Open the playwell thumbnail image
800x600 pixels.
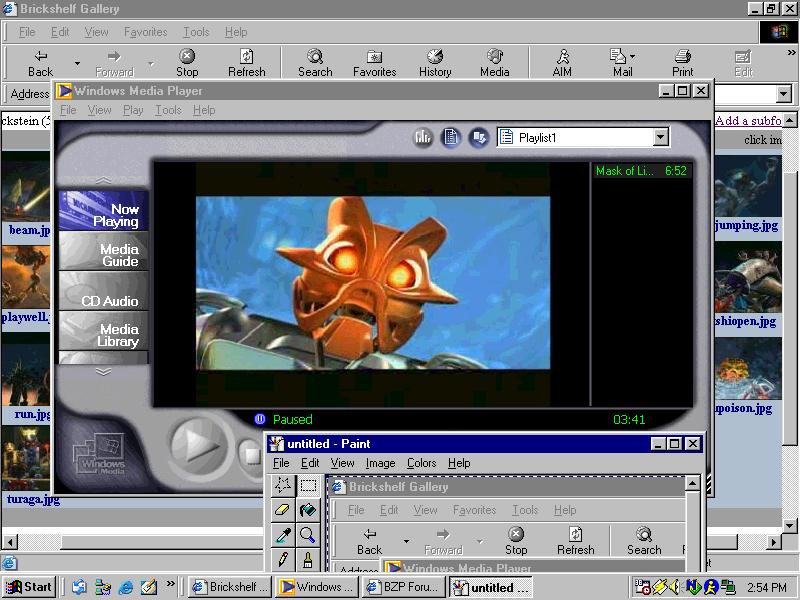tap(26, 277)
